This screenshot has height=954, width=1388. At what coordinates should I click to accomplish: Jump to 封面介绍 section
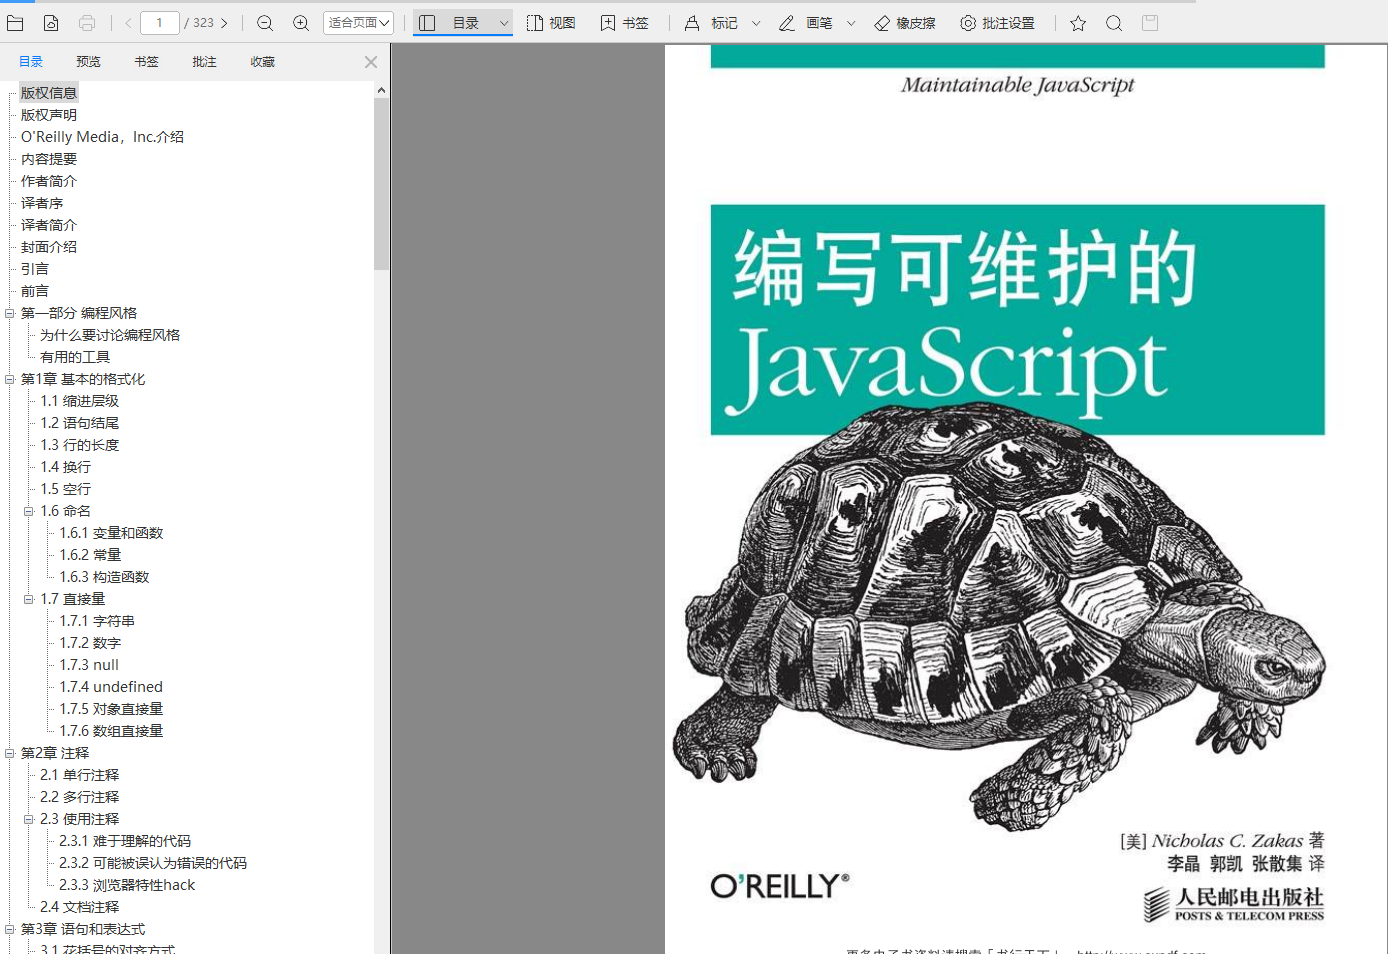click(49, 247)
